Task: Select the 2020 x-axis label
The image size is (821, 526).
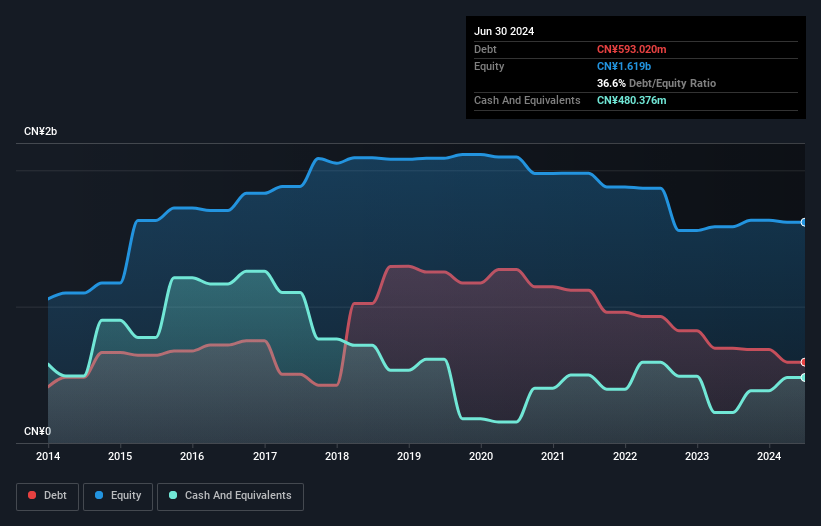Action: pos(481,456)
